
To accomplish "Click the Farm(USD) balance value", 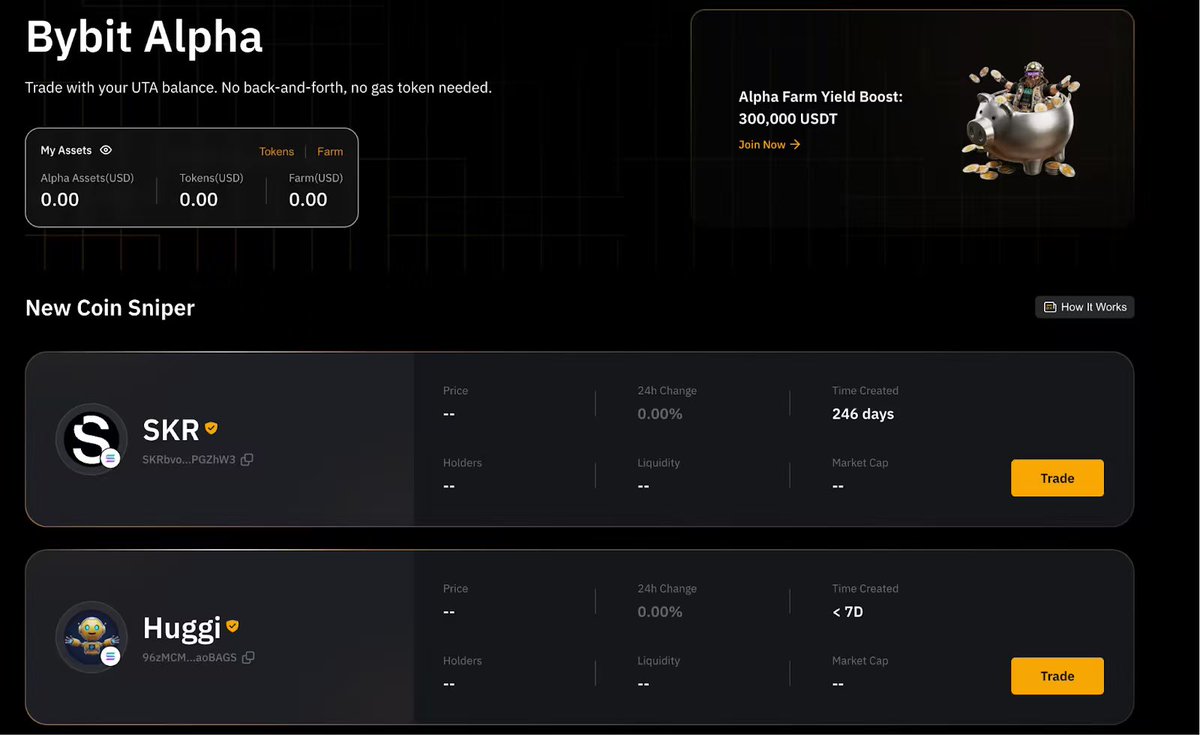I will point(308,200).
